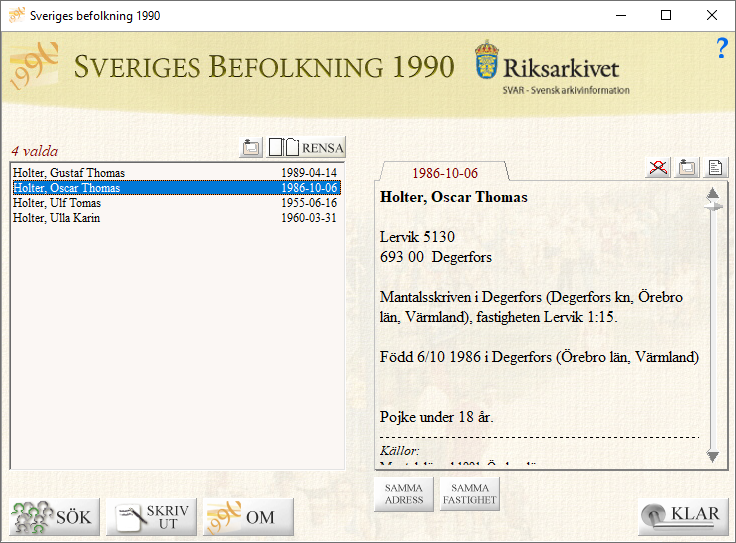
Task: Remove person using red crossed-out icon
Action: 658,168
